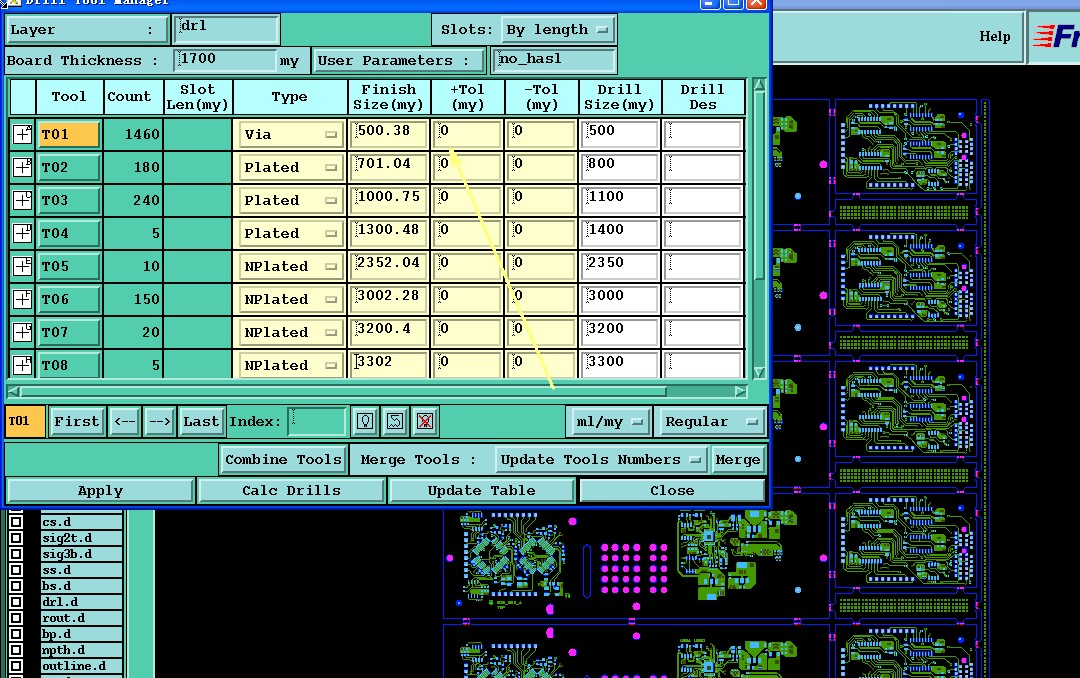Open T08 Type dropdown showing NPlated
The height and width of the screenshot is (678, 1080).
click(289, 365)
